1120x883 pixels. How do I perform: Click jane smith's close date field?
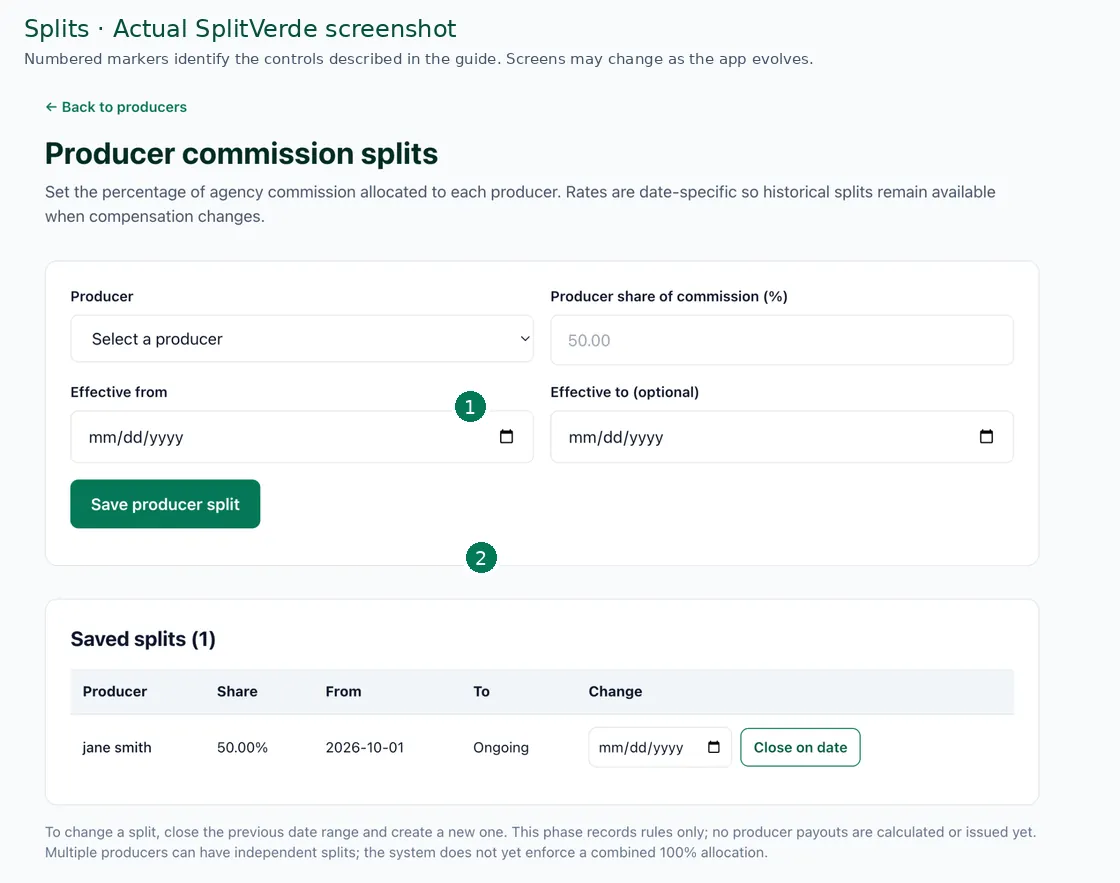(659, 747)
